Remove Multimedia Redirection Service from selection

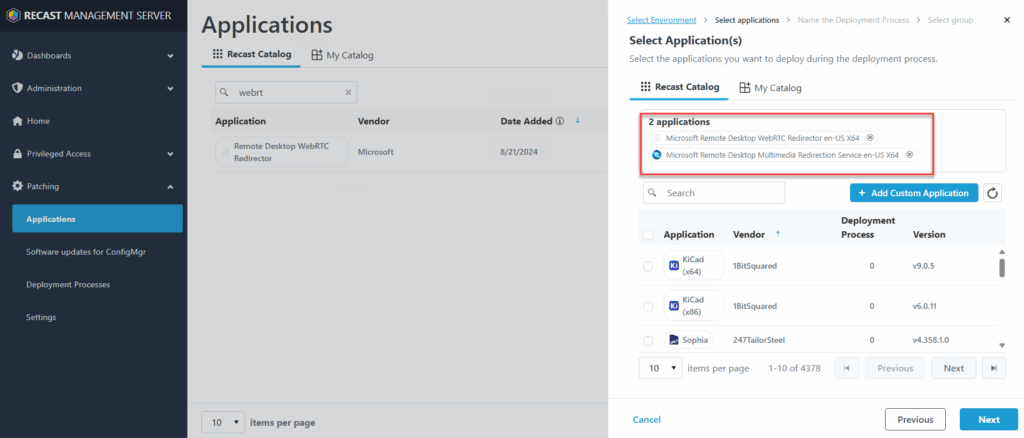[x=908, y=155]
